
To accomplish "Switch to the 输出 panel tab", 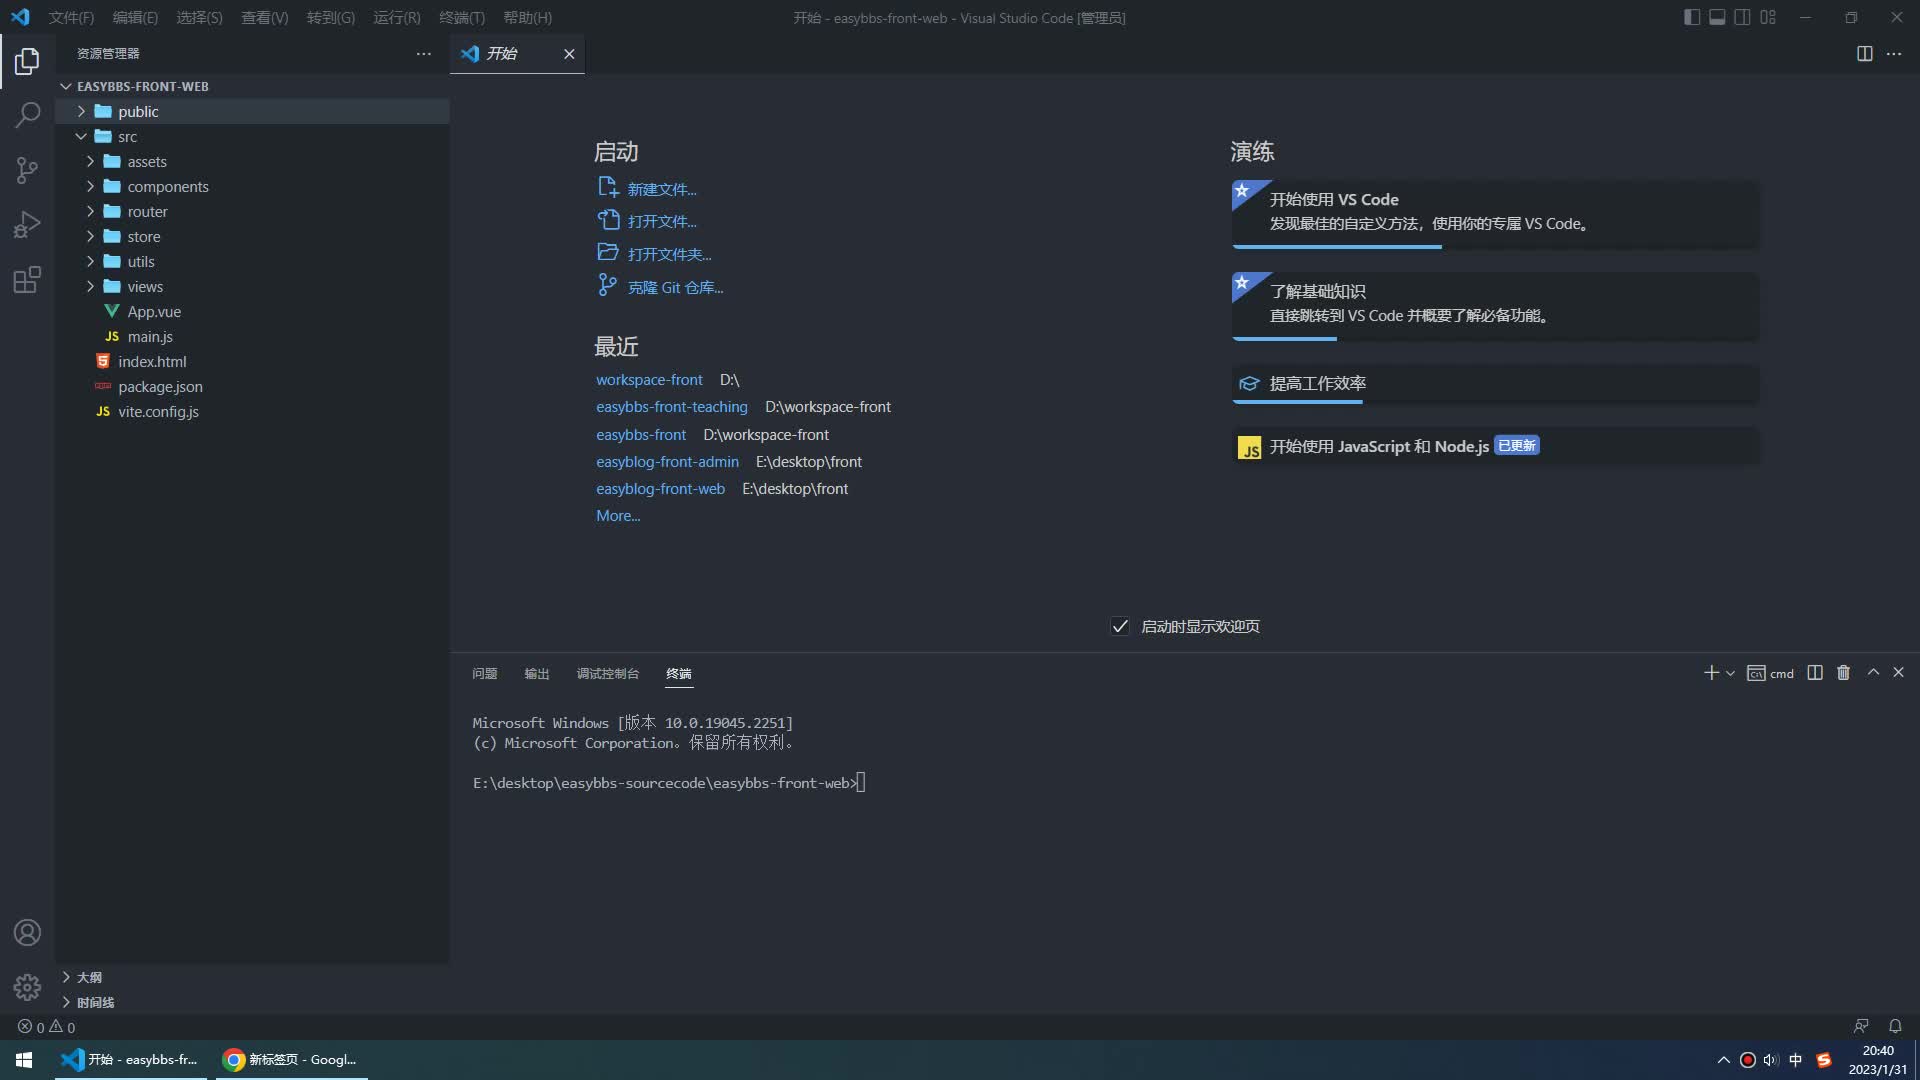I will tap(537, 673).
